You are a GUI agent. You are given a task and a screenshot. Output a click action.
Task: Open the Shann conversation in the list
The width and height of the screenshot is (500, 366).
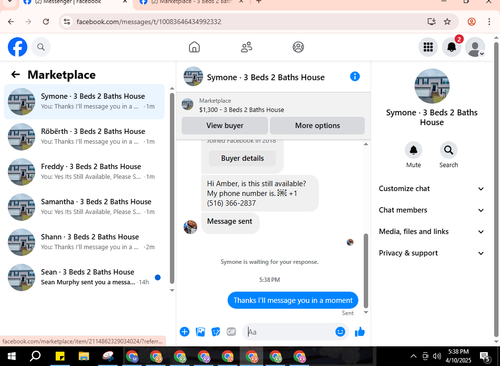[x=84, y=242]
